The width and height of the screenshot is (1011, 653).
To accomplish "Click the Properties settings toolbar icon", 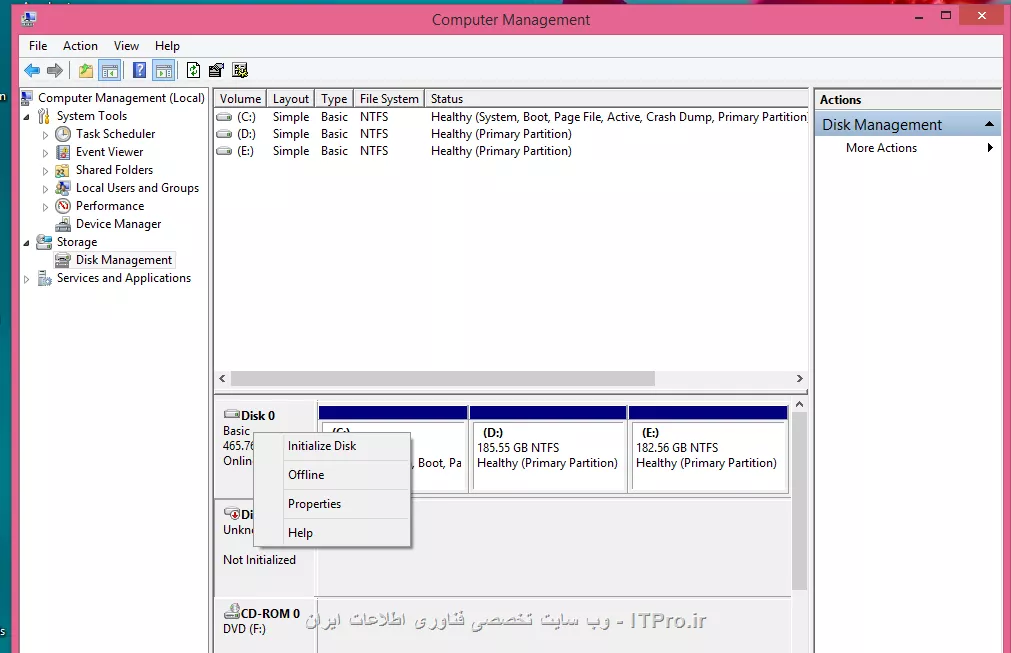I will click(x=217, y=70).
